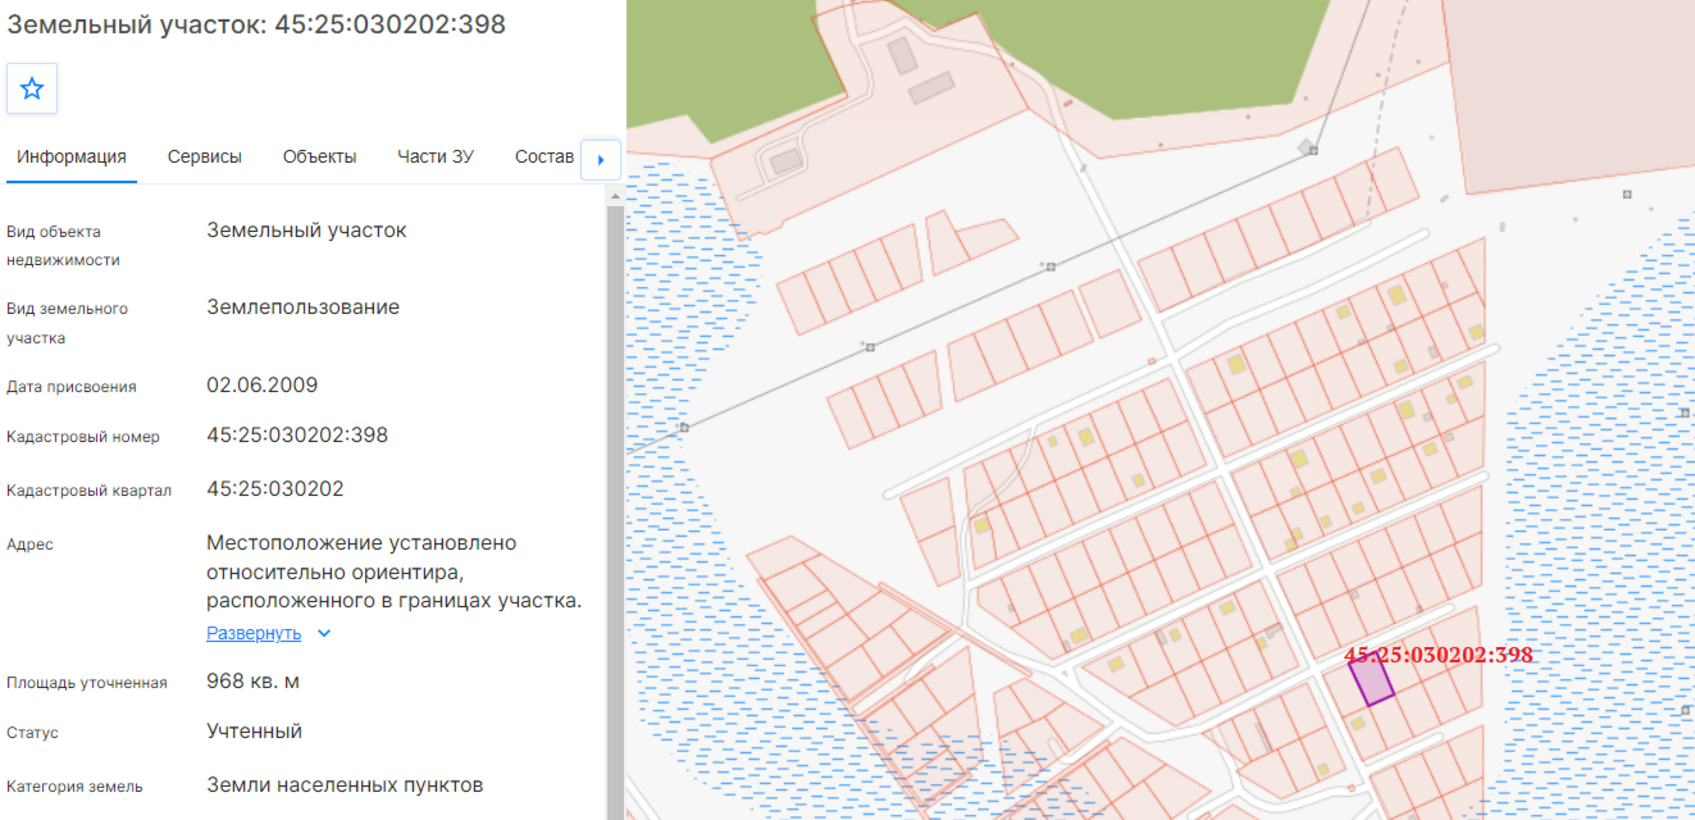Click value Земли населенных пунктов

(x=345, y=785)
